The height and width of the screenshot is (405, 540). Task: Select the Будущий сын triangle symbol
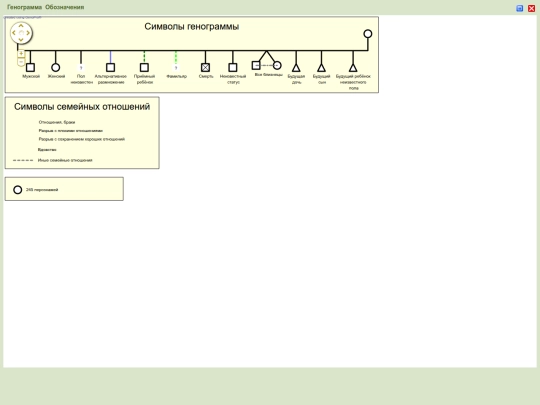tap(321, 68)
